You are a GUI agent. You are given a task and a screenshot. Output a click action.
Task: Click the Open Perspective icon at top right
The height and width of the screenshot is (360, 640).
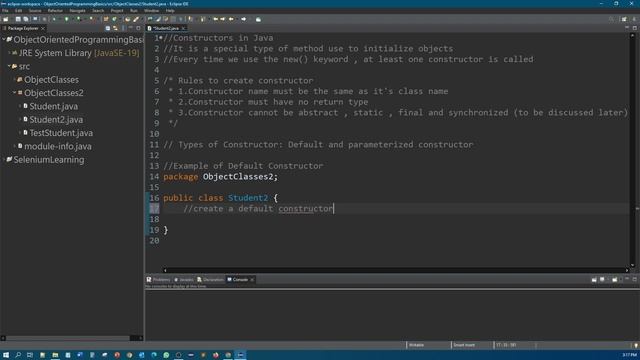pyautogui.click(x=624, y=19)
